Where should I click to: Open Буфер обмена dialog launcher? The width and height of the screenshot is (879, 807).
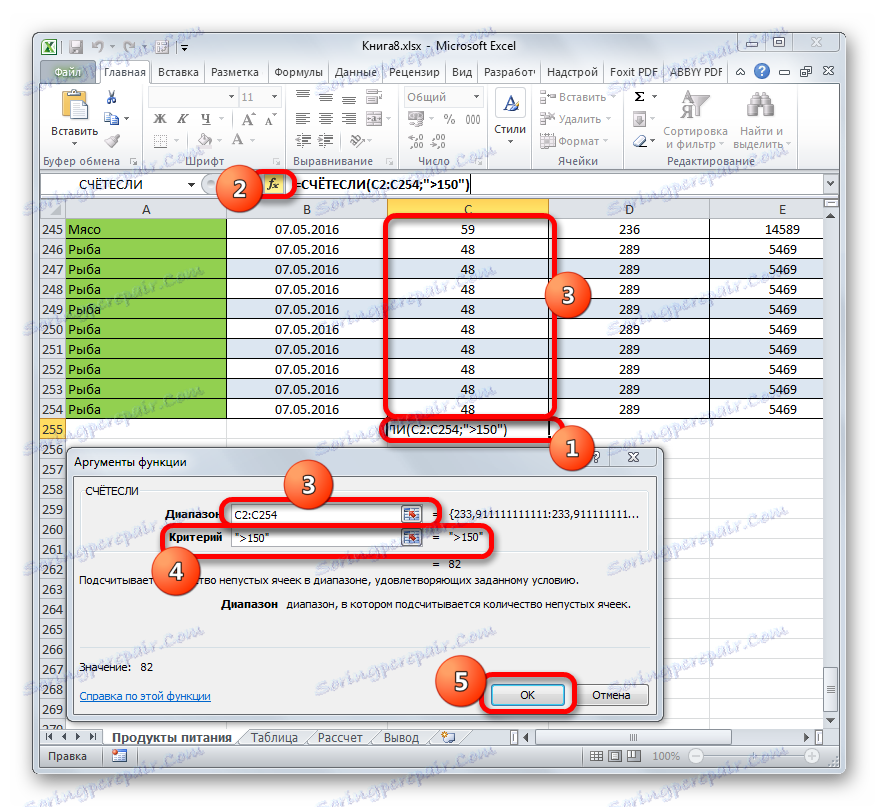[x=133, y=161]
